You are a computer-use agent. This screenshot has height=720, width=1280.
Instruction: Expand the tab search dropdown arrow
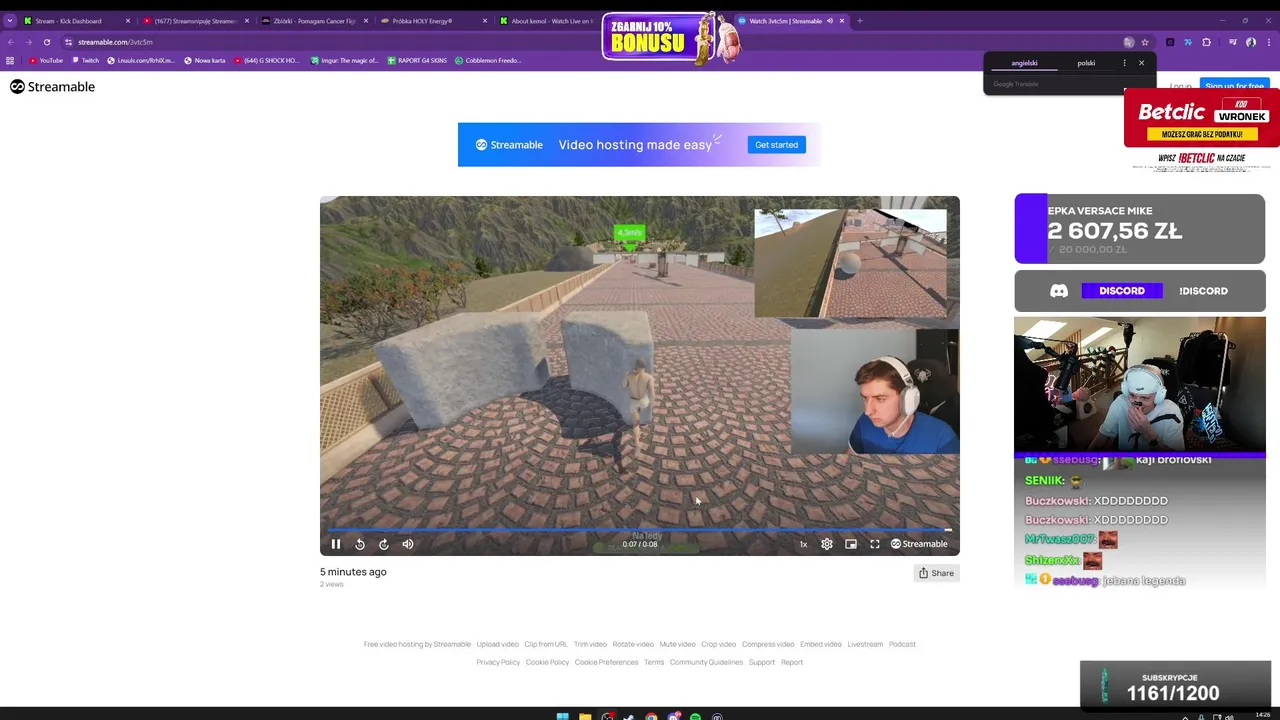pyautogui.click(x=10, y=21)
